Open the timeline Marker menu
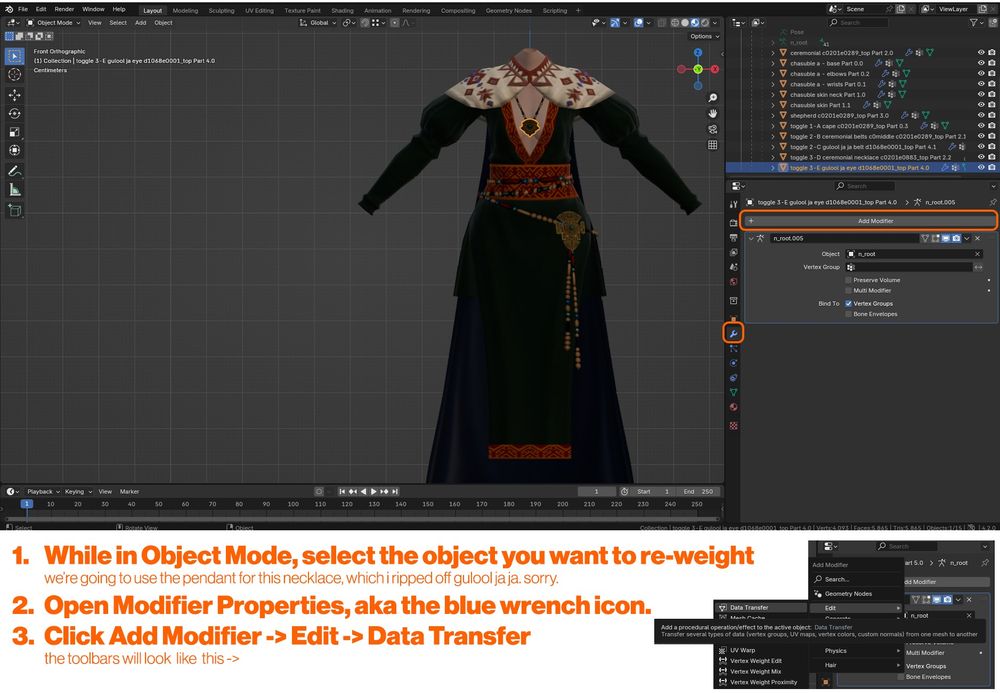 click(129, 492)
